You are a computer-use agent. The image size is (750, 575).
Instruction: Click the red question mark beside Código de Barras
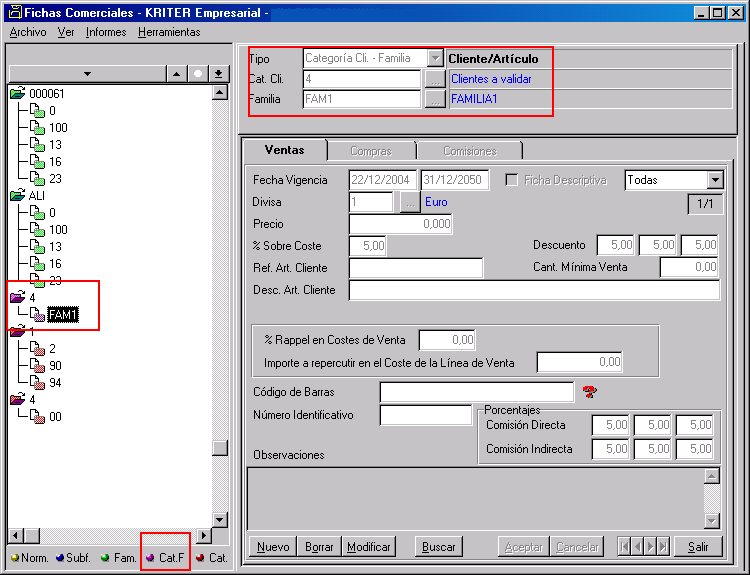(x=588, y=391)
